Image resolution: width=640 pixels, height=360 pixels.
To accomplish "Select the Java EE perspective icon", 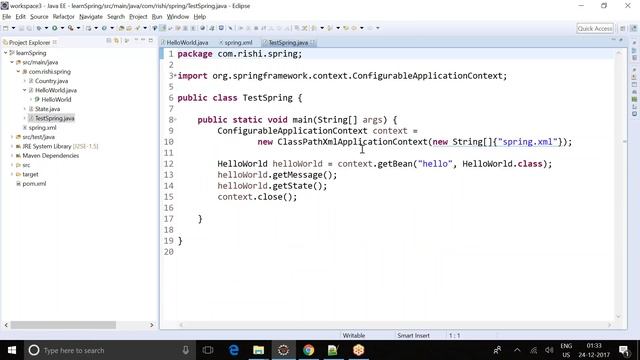I will pos(633,28).
